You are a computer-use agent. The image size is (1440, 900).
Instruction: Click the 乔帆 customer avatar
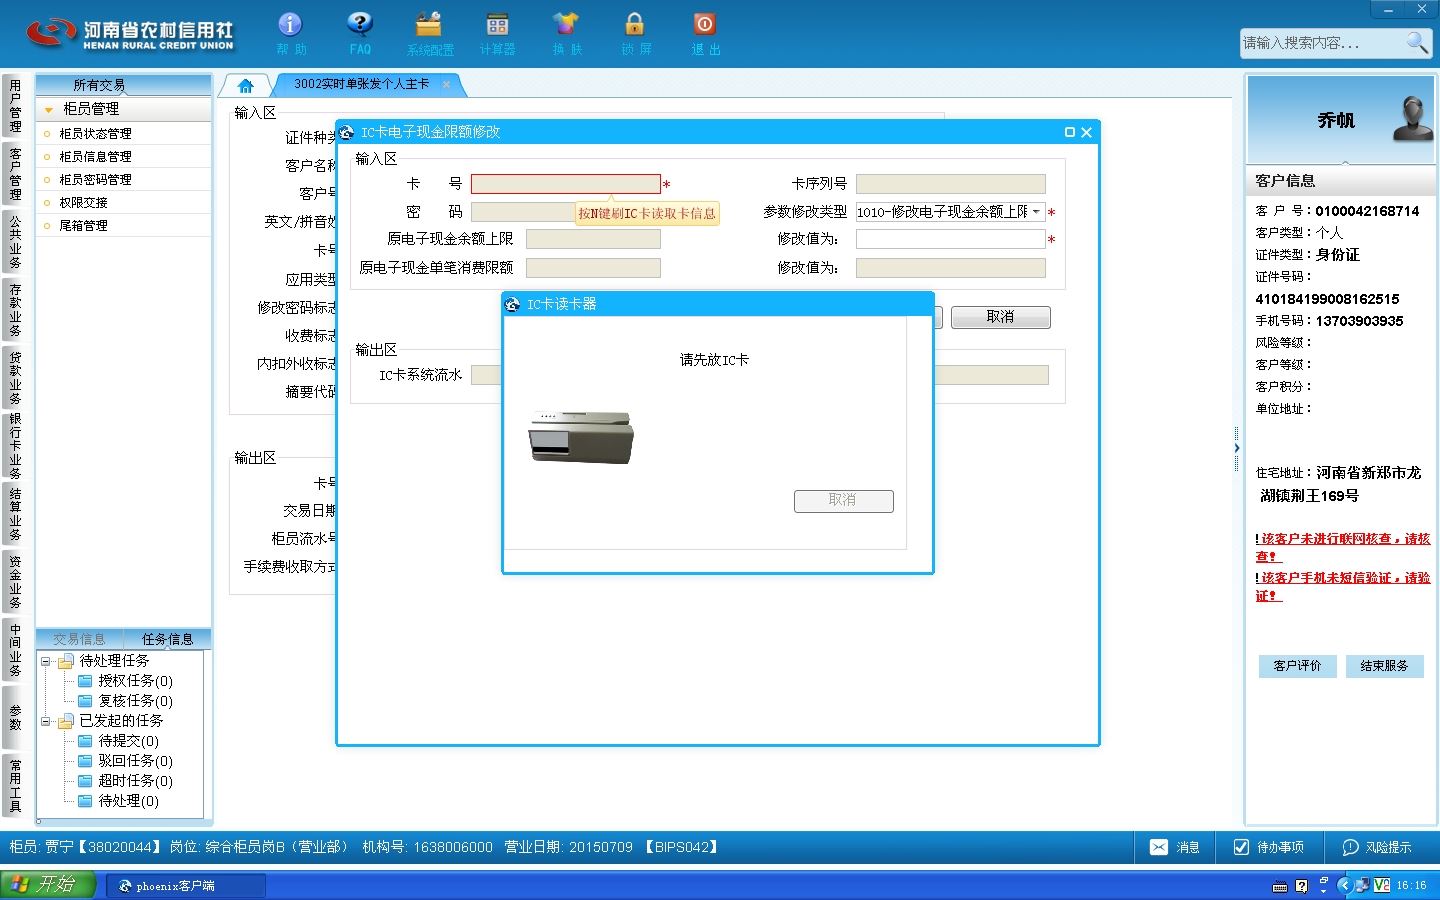1413,118
